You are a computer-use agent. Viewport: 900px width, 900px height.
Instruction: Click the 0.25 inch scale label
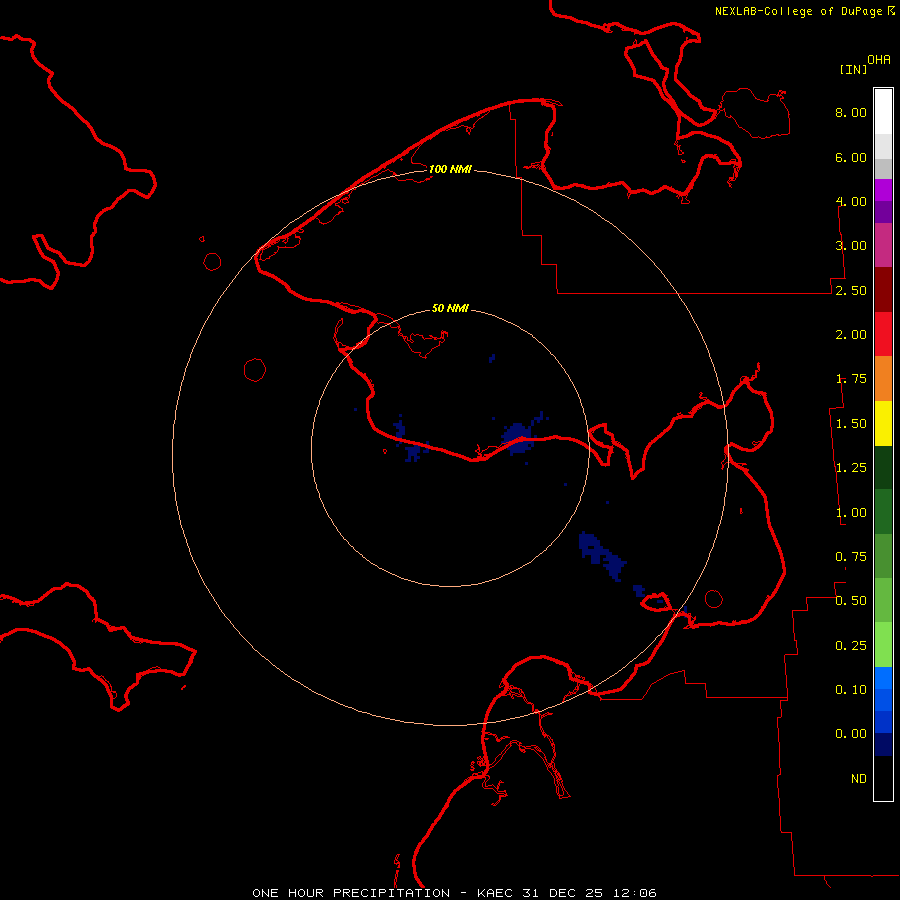tap(851, 646)
